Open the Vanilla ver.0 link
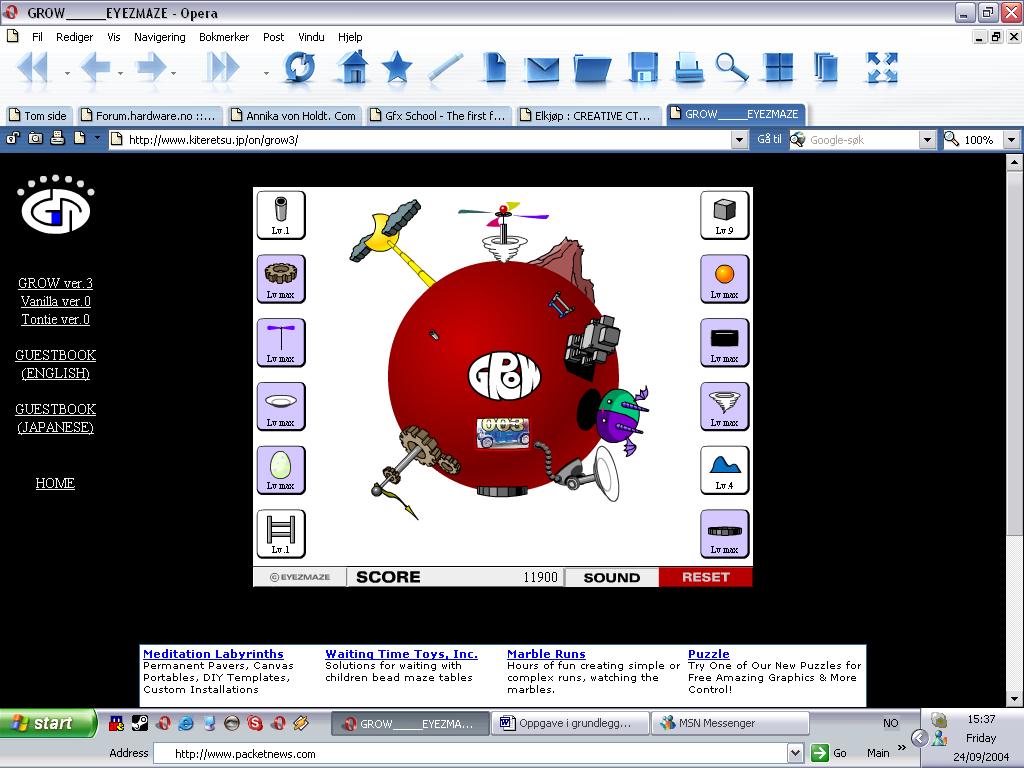Viewport: 1024px width, 768px height. 56,301
